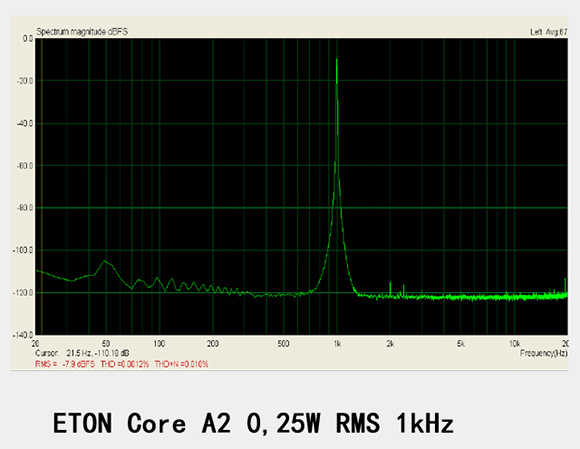This screenshot has width=580, height=449.
Task: Click the 50 Hz hum bump on the trace
Action: pyautogui.click(x=105, y=261)
